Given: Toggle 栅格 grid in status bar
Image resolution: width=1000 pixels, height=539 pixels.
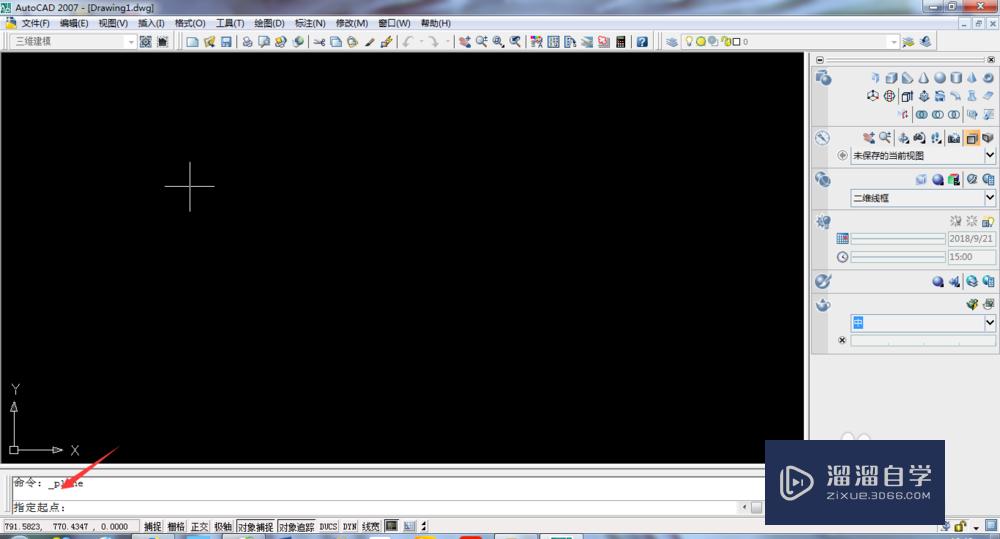Looking at the screenshot, I should point(176,527).
